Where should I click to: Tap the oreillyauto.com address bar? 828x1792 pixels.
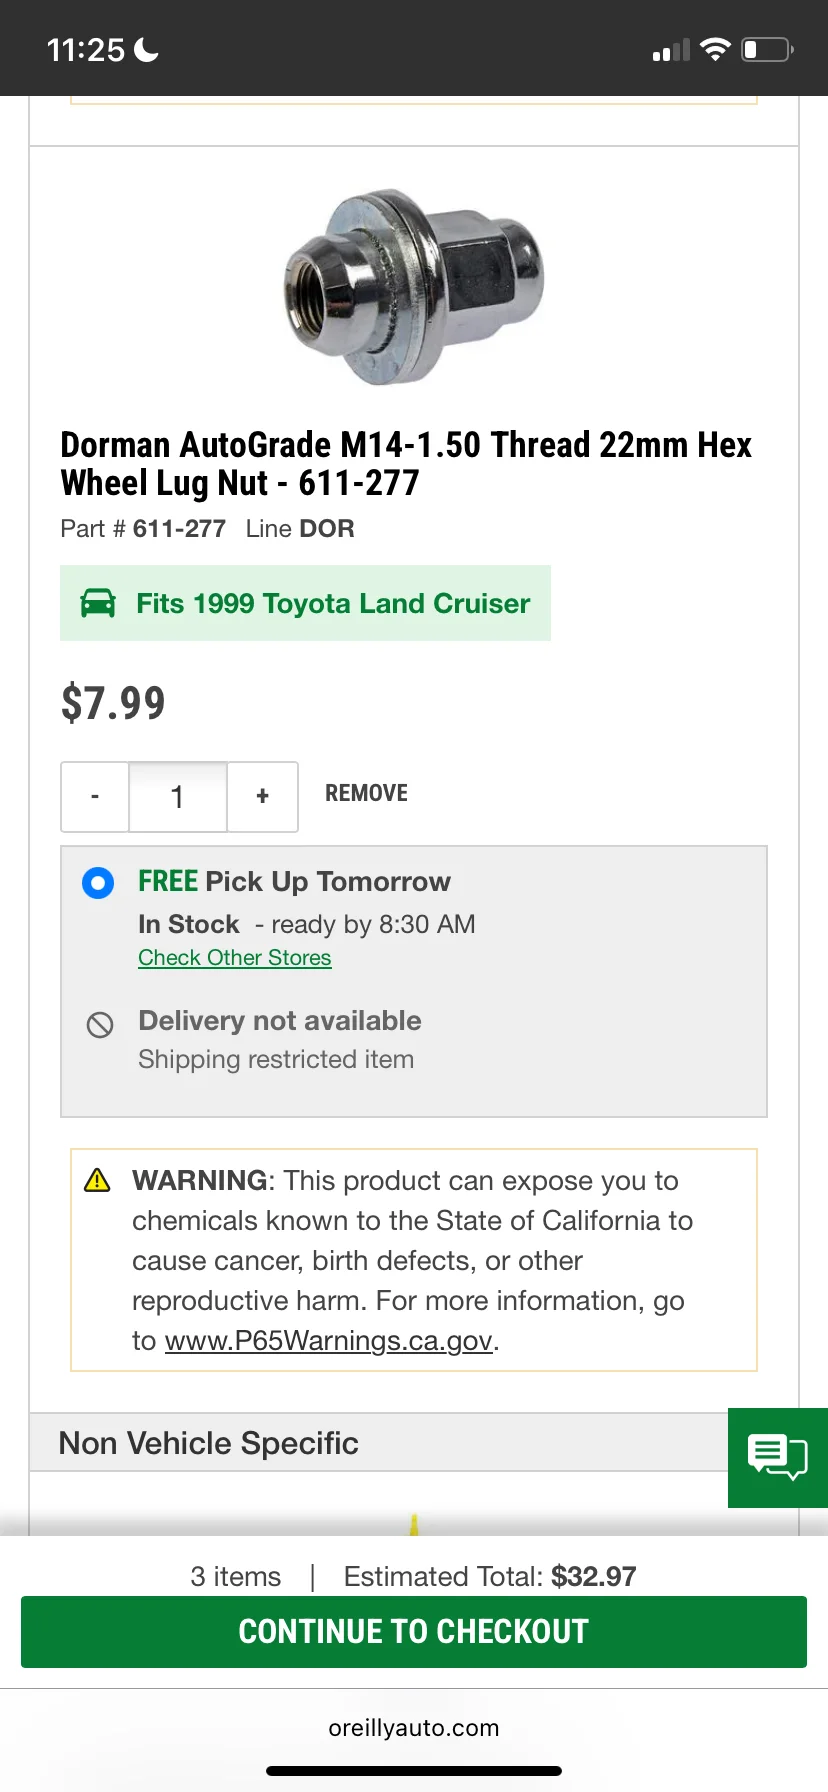[414, 1728]
